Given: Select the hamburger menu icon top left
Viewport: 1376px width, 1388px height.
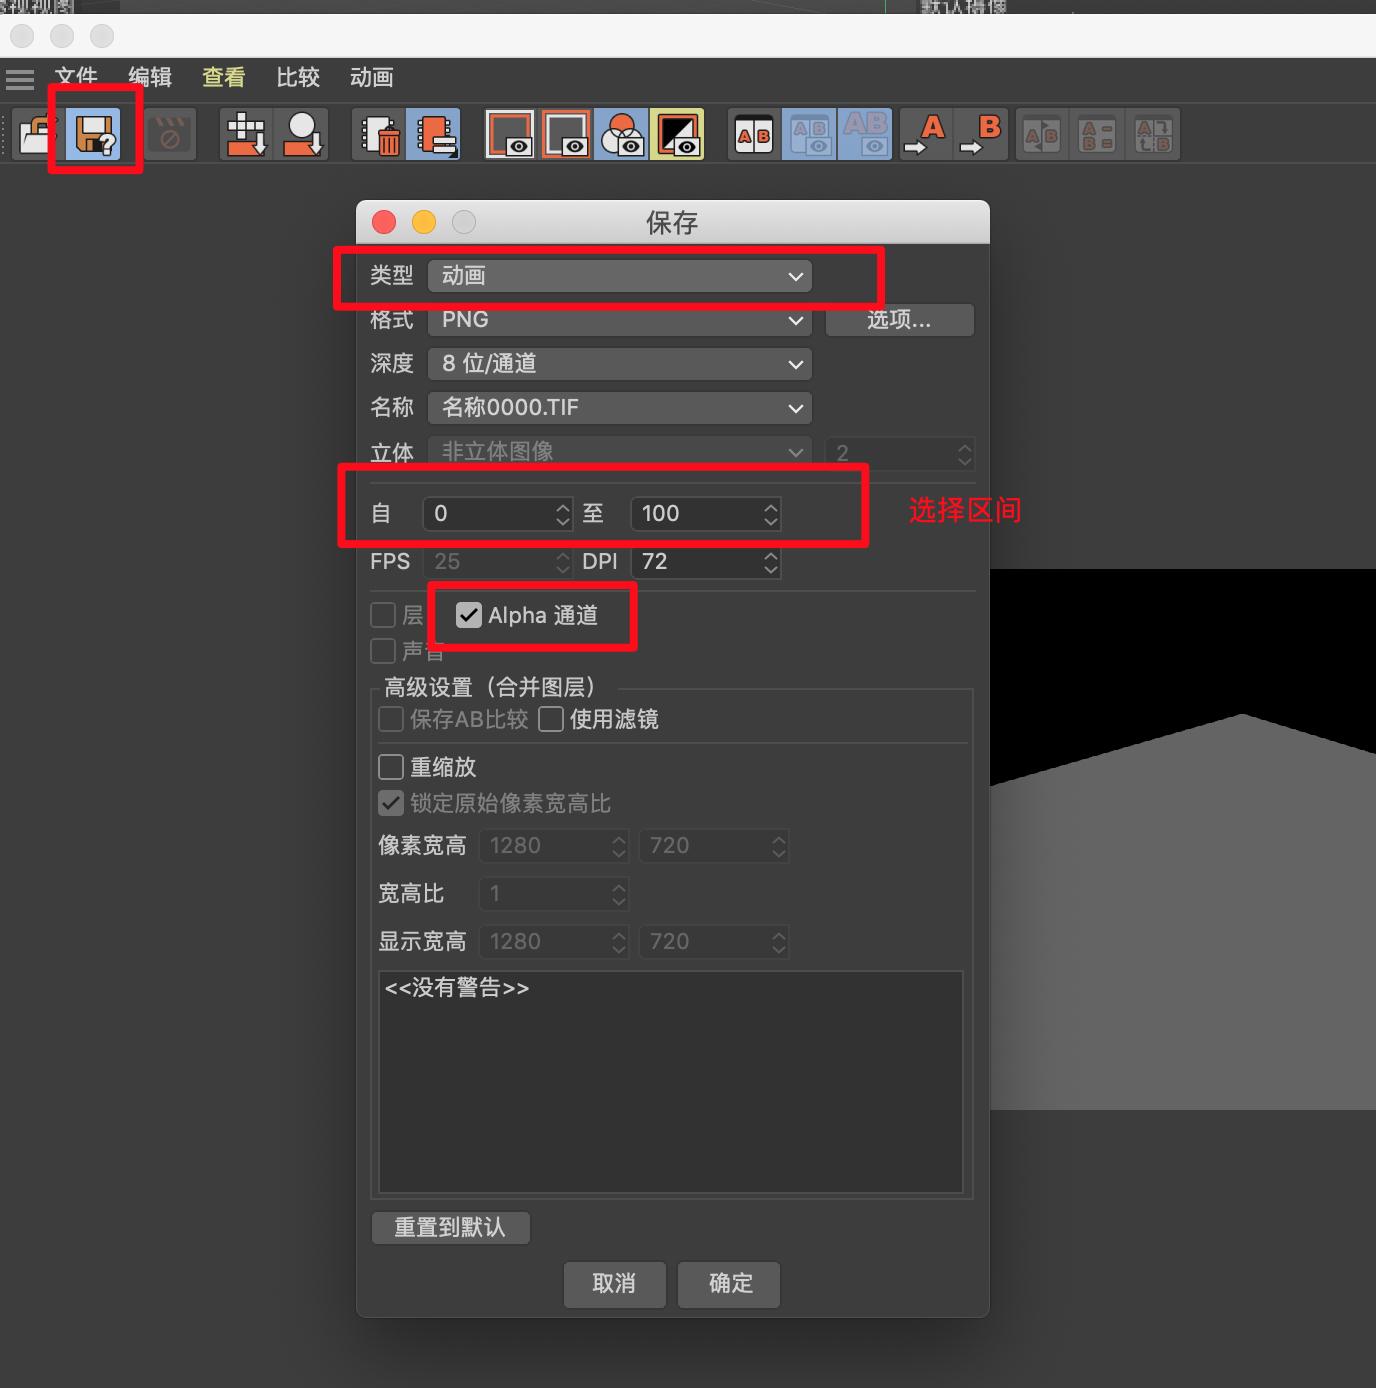Looking at the screenshot, I should coord(20,79).
